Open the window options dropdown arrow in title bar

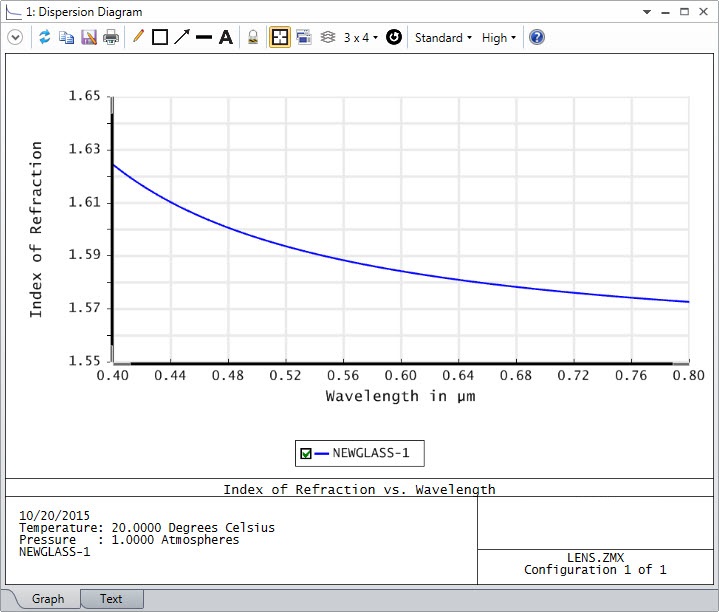click(647, 12)
